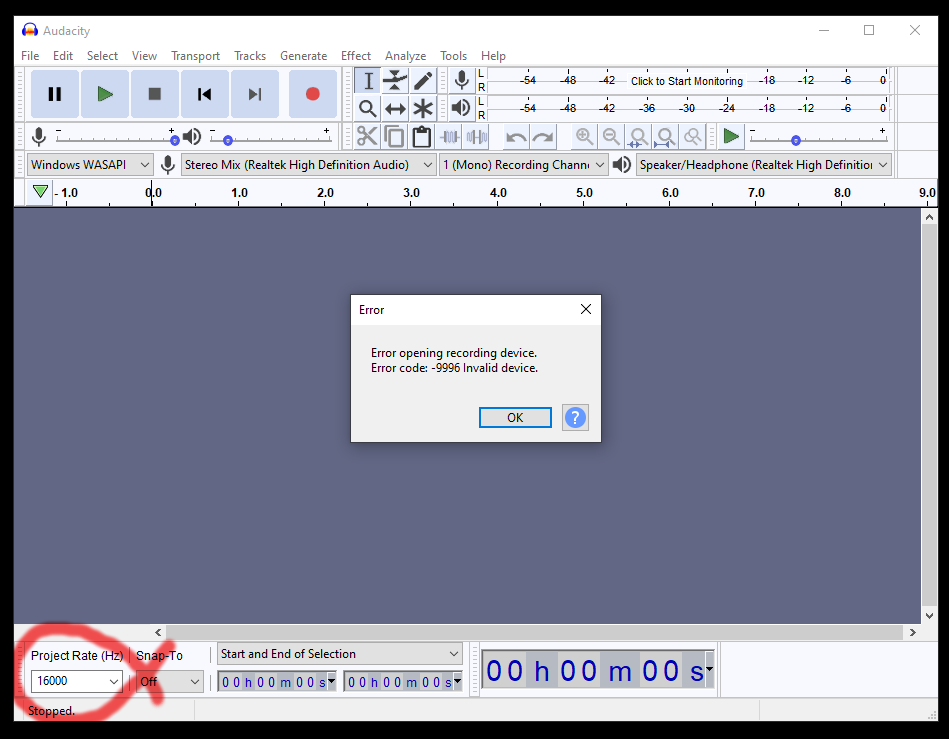Open the selection end time format arrow

pyautogui.click(x=457, y=681)
